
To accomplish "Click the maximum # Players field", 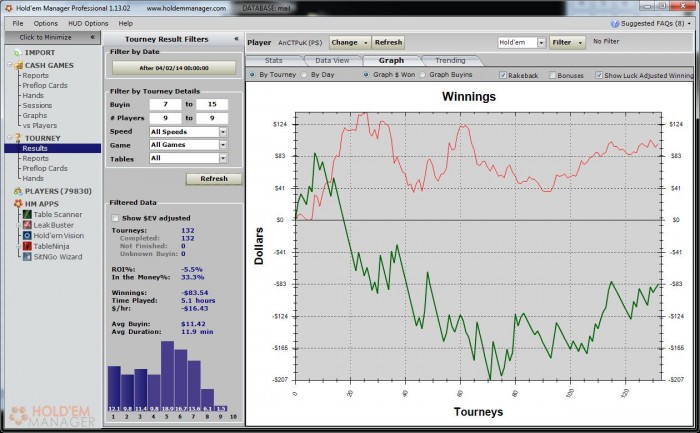I will point(212,118).
